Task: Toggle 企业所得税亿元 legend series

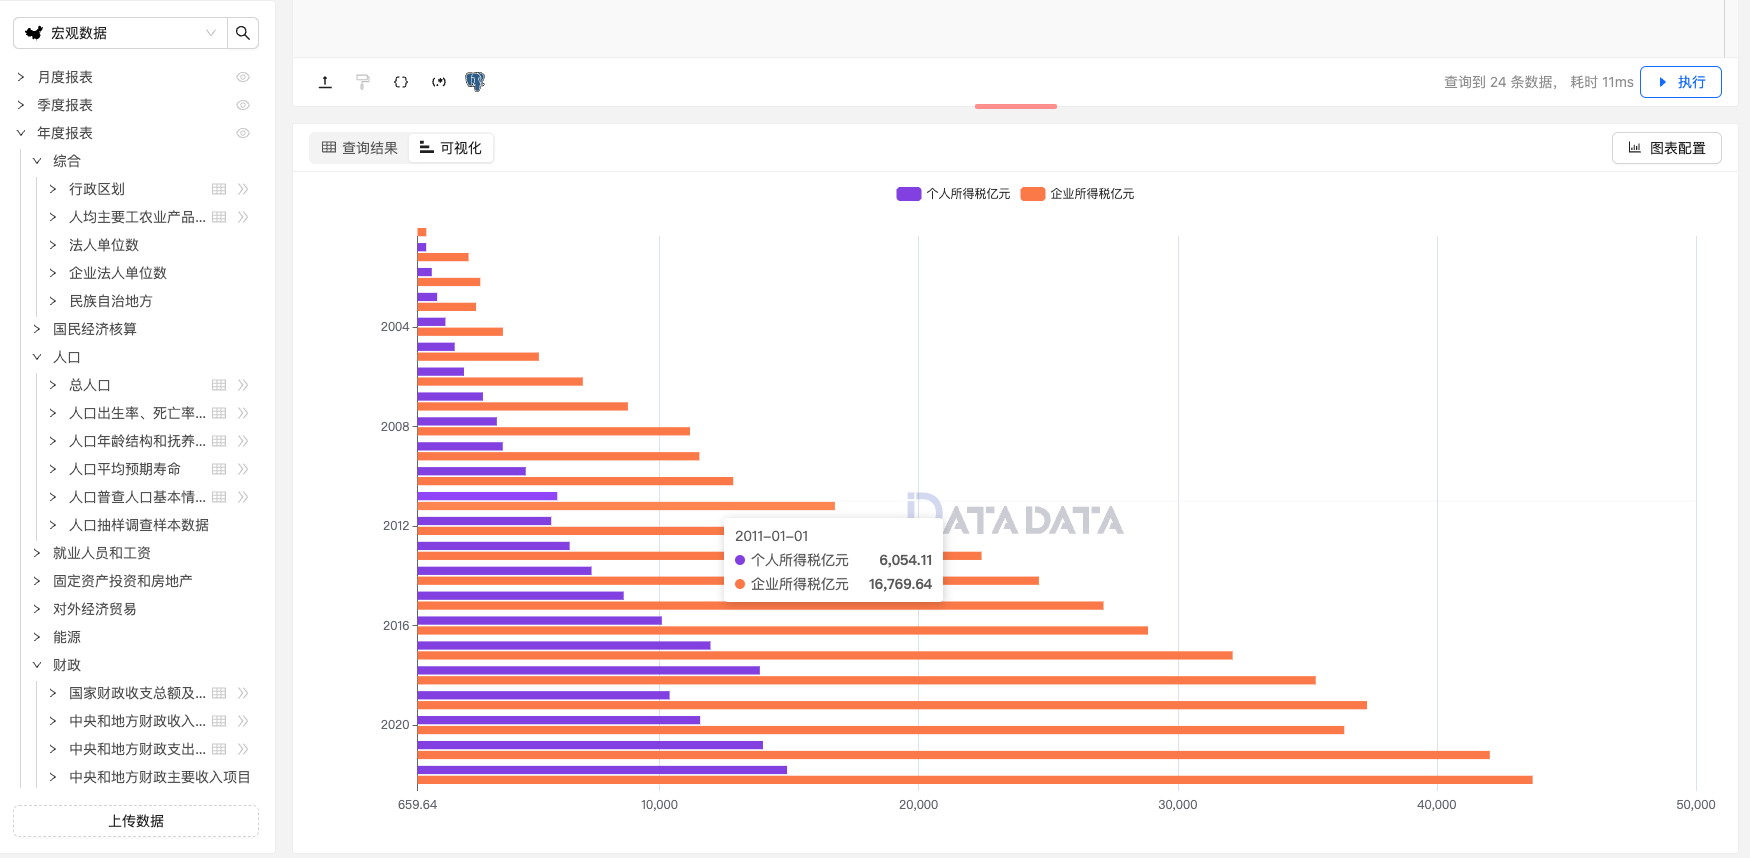Action: click(1077, 194)
